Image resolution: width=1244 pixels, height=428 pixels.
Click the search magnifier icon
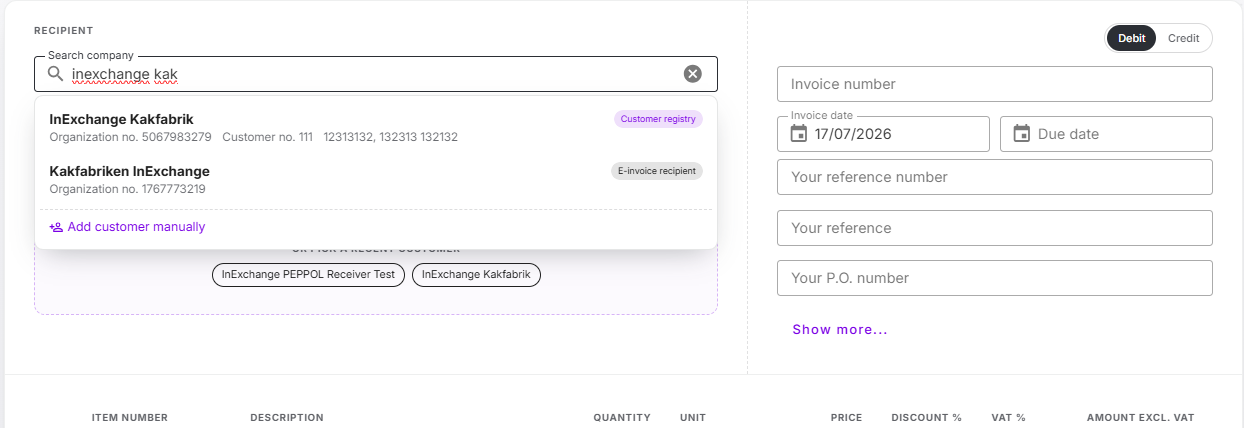[x=55, y=74]
